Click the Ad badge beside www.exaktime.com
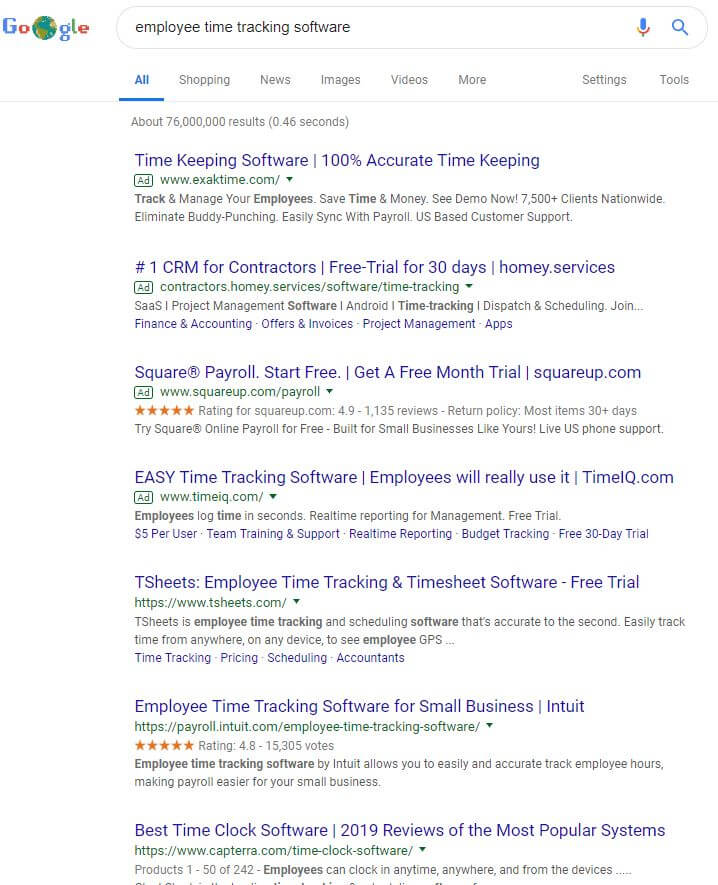This screenshot has height=885, width=718. pos(143,180)
